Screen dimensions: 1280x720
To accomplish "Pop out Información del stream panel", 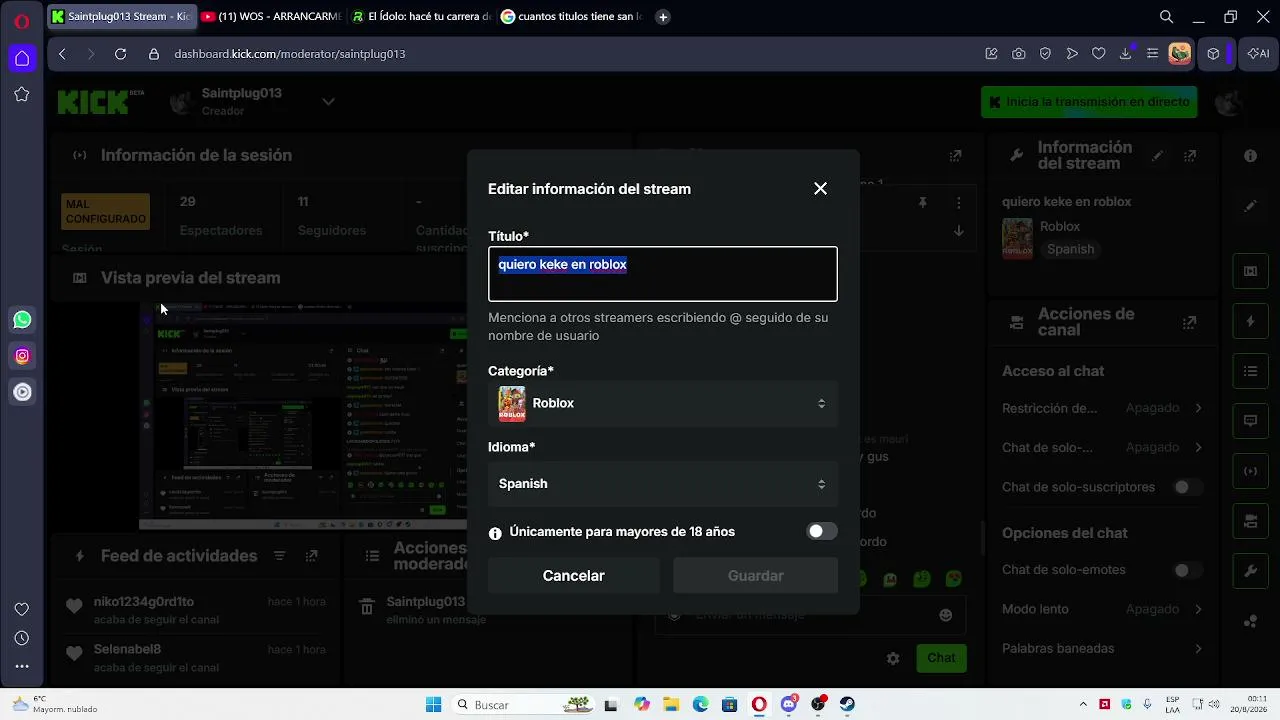I will point(1190,156).
